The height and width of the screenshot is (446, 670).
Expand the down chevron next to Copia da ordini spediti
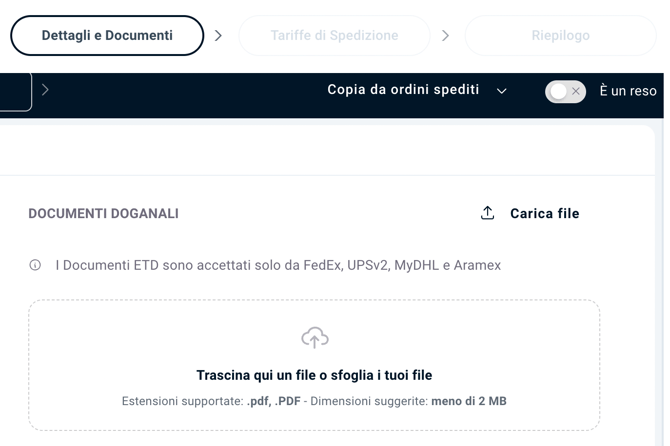click(x=502, y=91)
